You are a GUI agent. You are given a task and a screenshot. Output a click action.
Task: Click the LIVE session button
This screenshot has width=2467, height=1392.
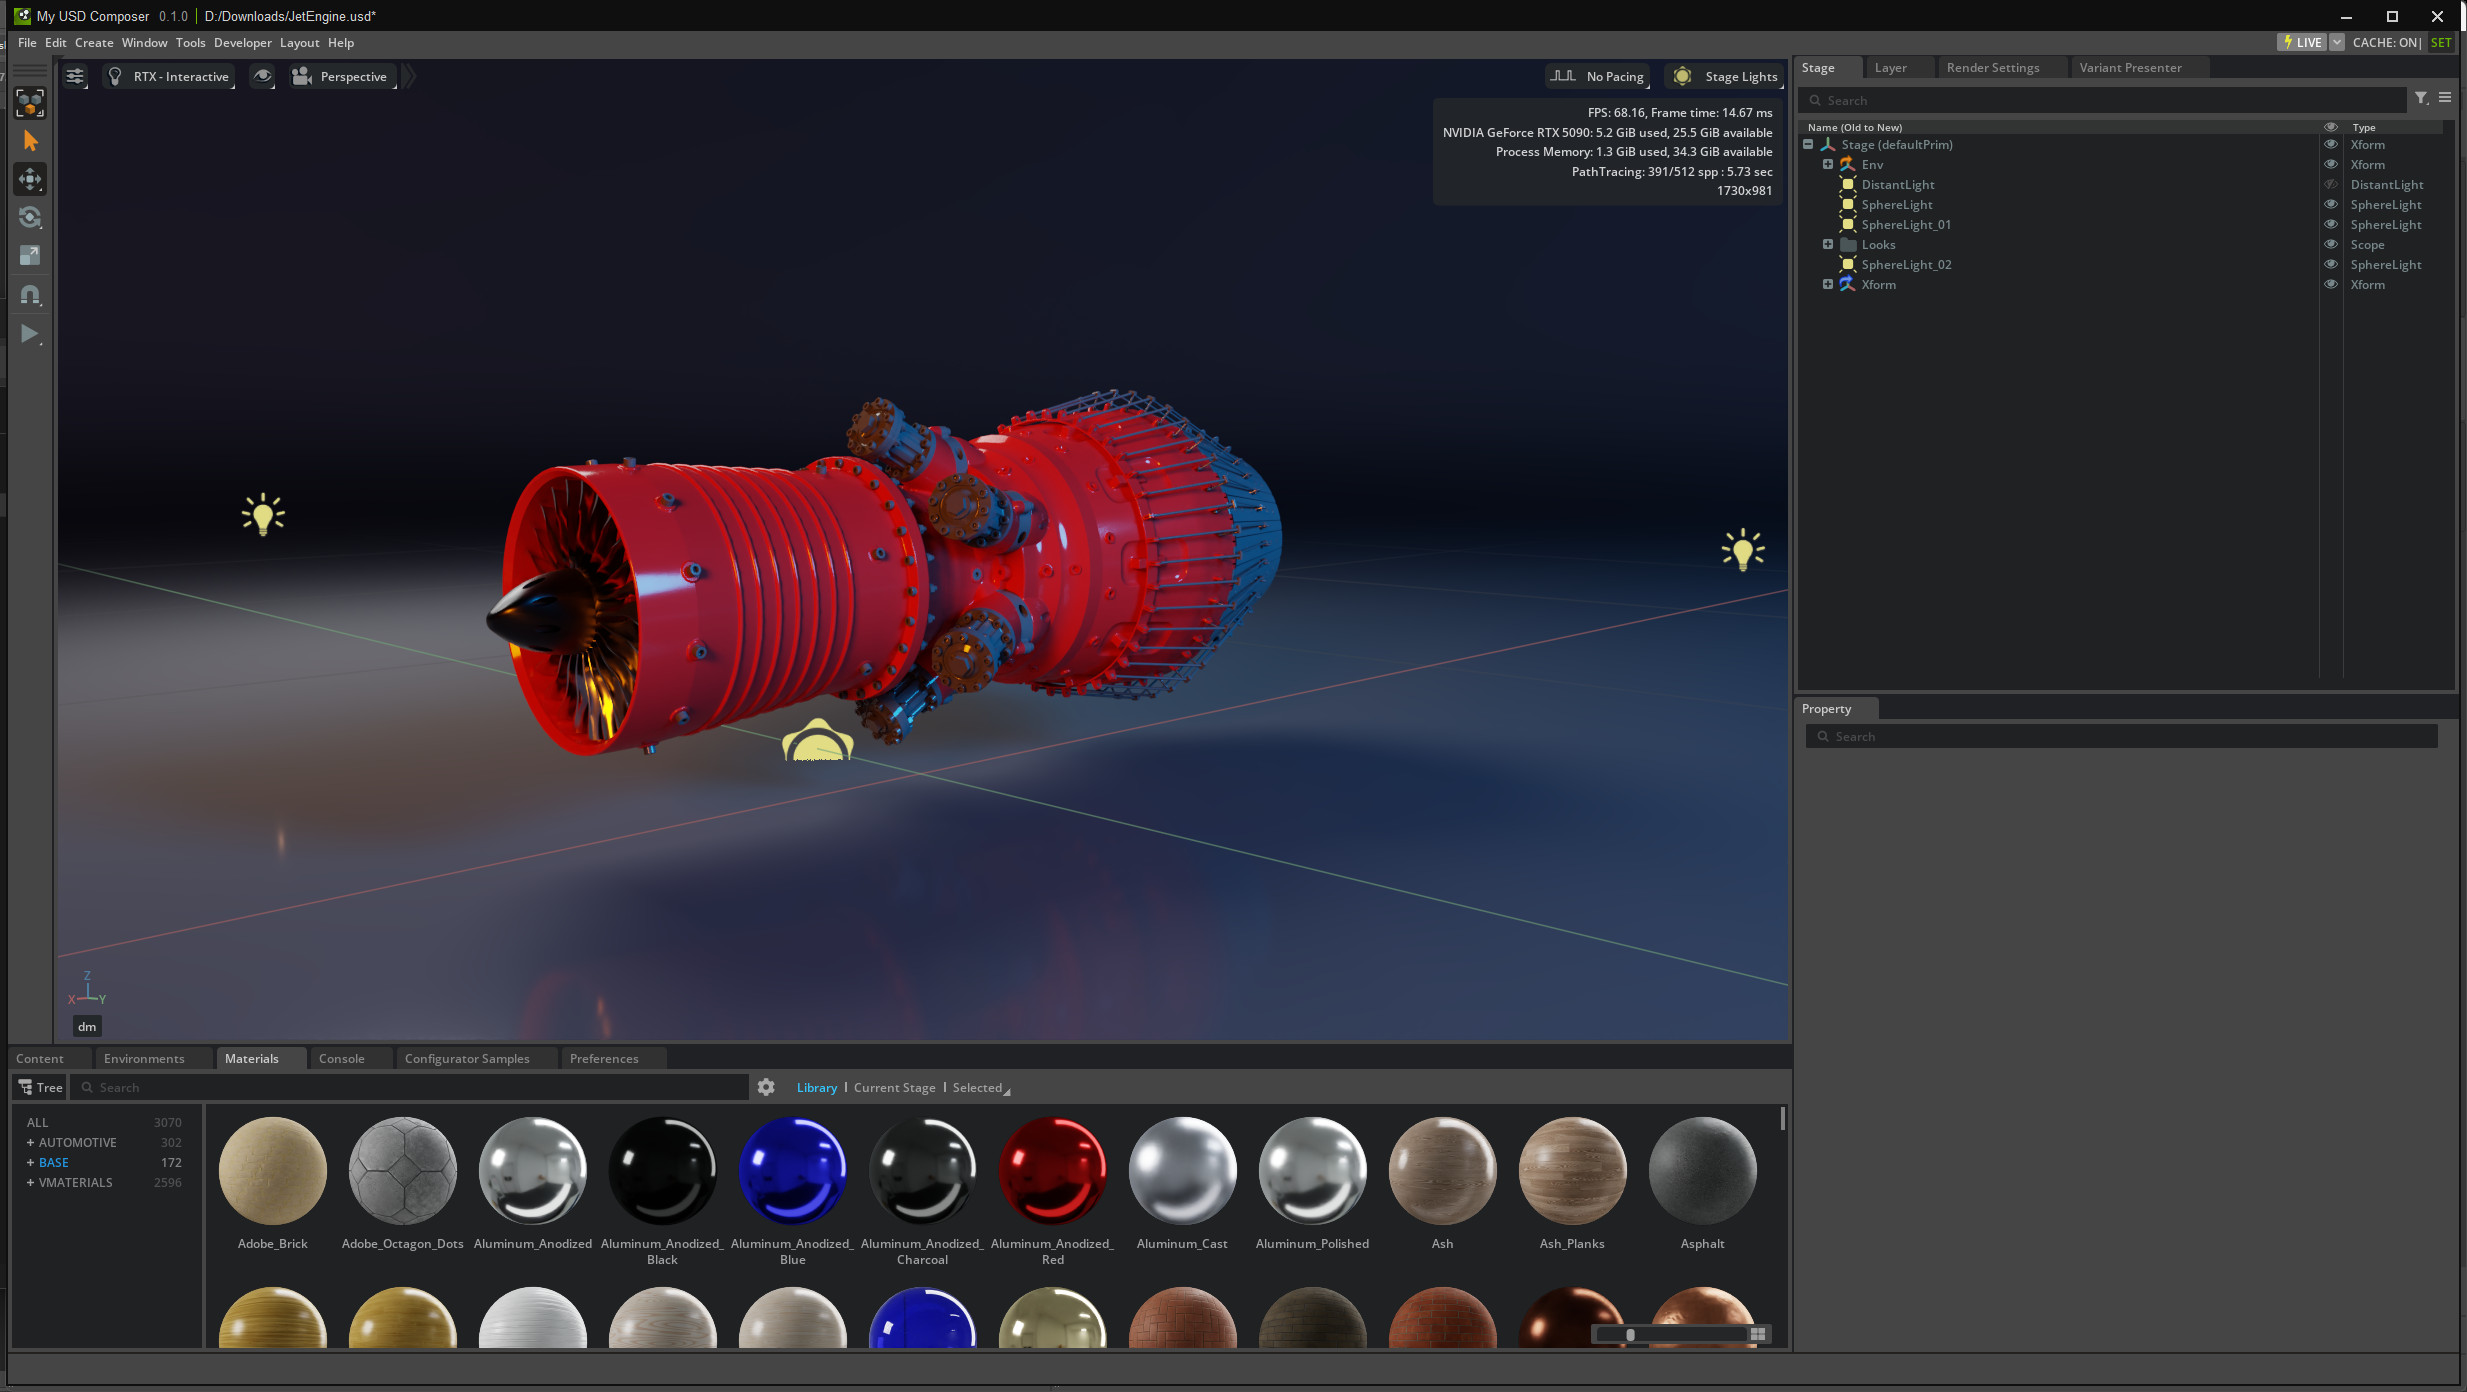(2302, 43)
